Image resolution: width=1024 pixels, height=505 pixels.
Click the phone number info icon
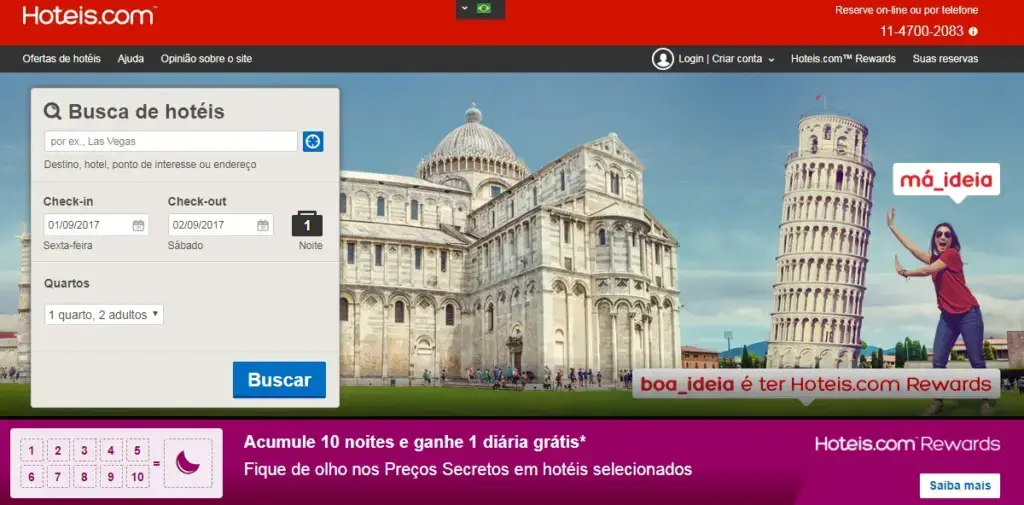[x=973, y=31]
